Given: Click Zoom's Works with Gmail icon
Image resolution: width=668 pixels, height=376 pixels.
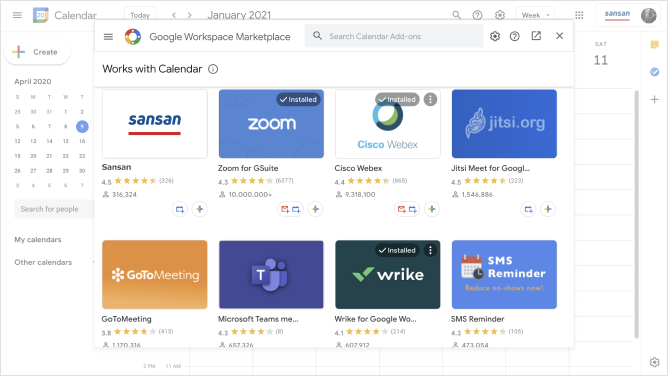Looking at the screenshot, I should 285,209.
